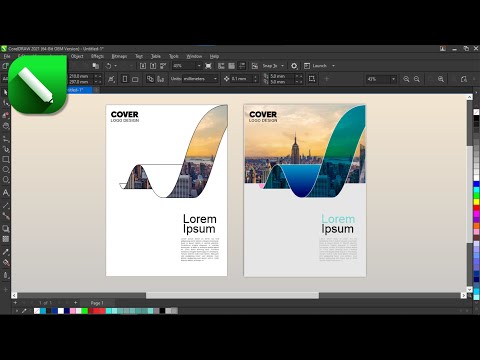480x360 pixels.
Task: Pick blue swatch in right palette
Action: click(476, 184)
